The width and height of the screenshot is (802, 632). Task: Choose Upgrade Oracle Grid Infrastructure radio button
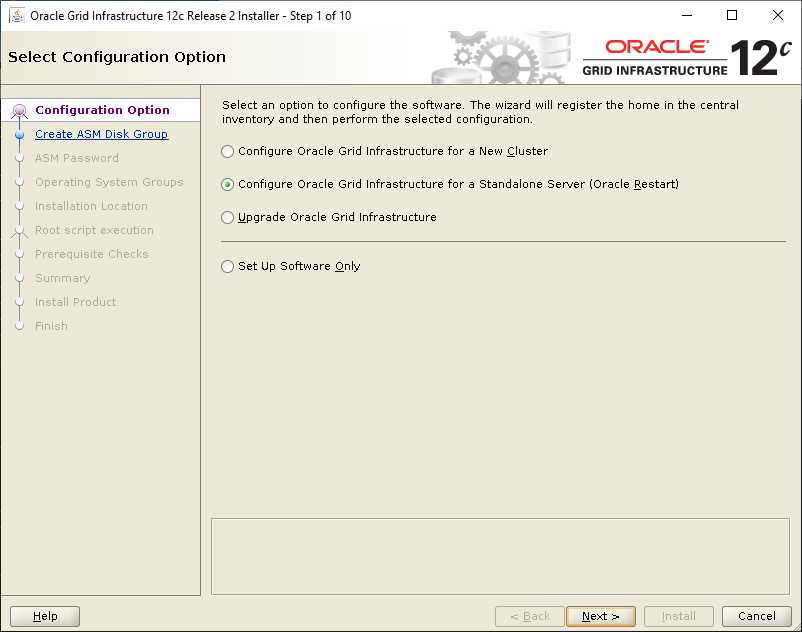click(x=228, y=217)
